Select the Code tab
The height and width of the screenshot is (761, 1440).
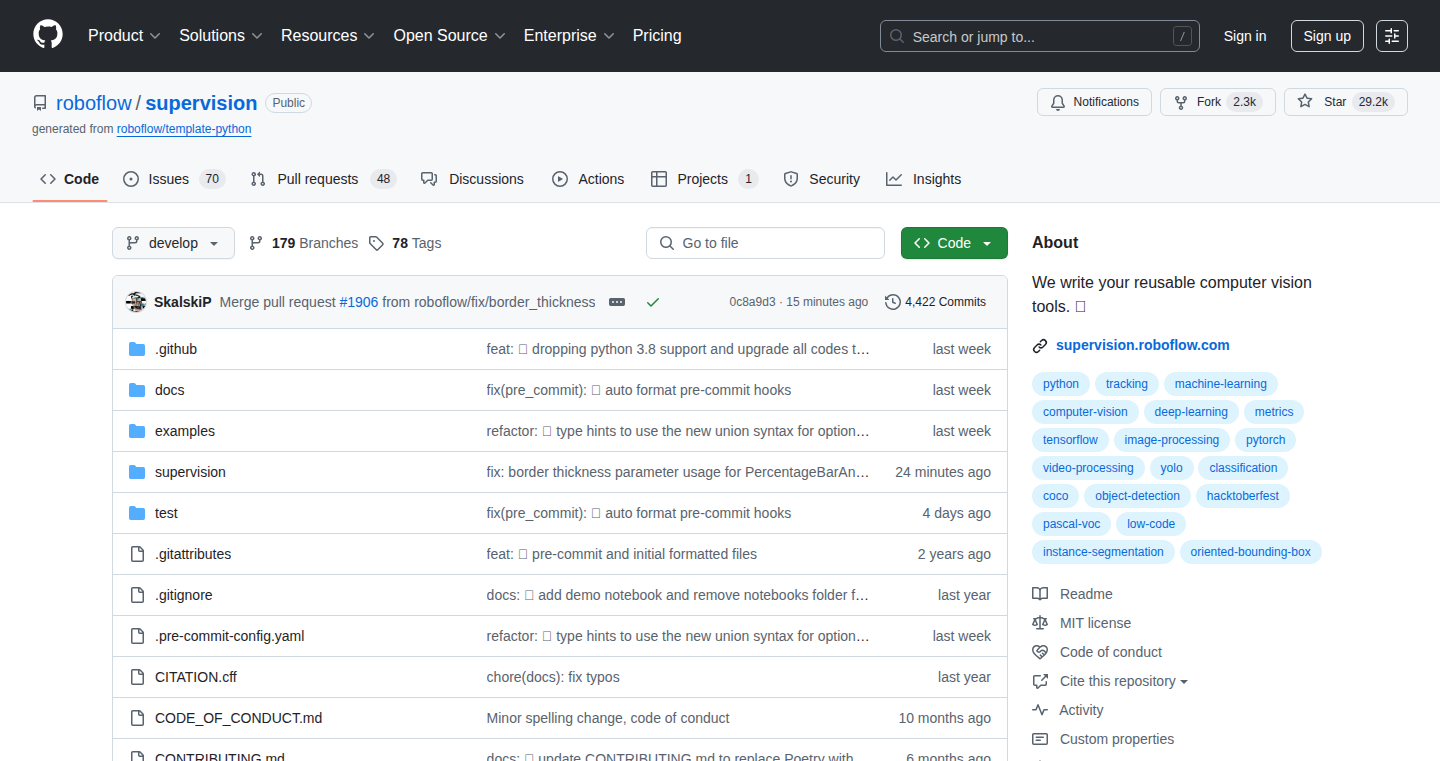click(69, 179)
